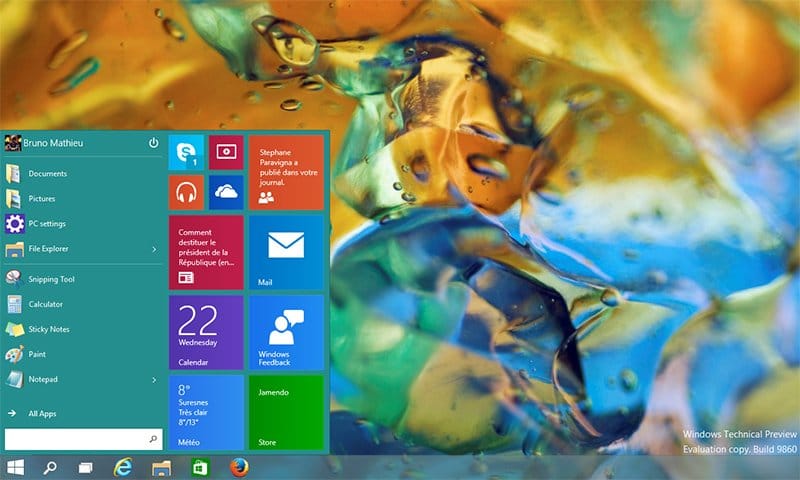Click the Windows Start button on taskbar
800x480 pixels.
coord(15,467)
